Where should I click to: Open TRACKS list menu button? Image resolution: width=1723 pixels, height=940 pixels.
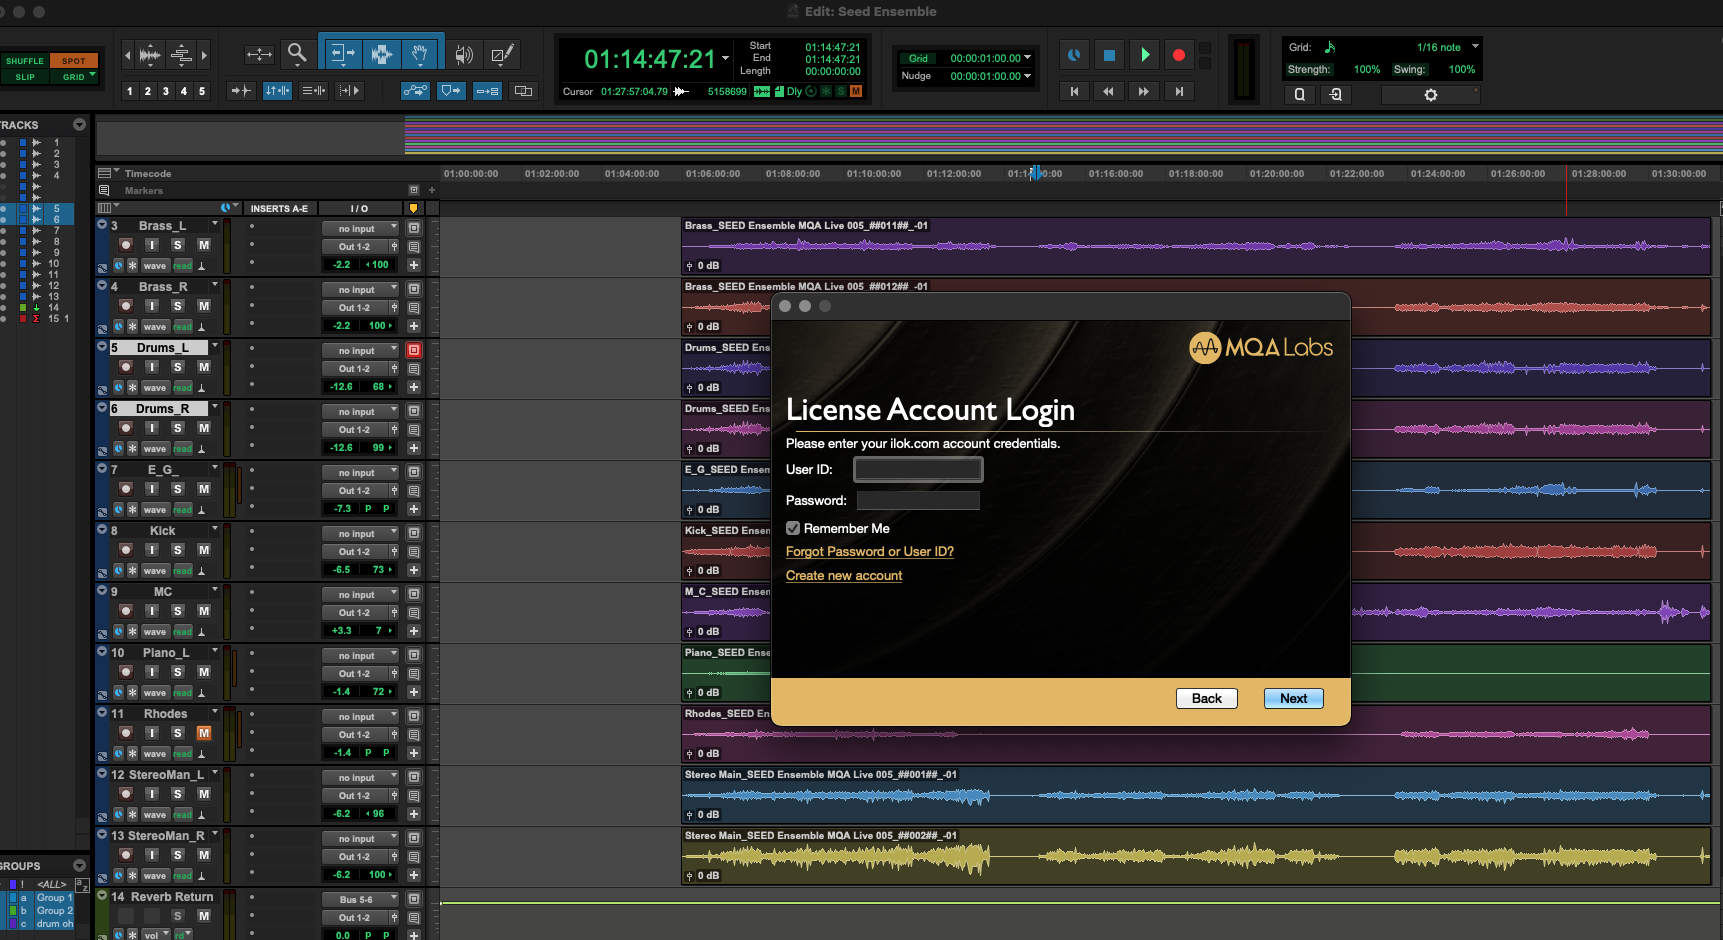[79, 125]
